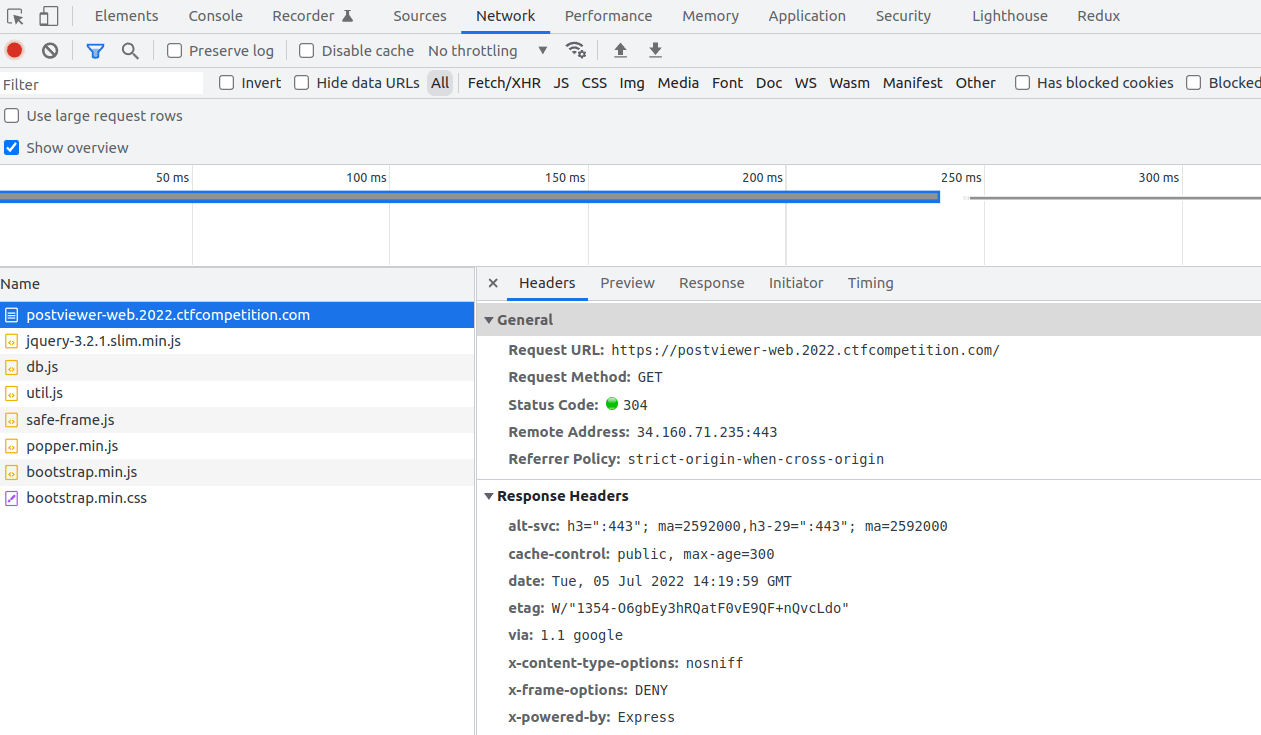The image size is (1261, 735).
Task: Open the Console panel
Action: 216,16
